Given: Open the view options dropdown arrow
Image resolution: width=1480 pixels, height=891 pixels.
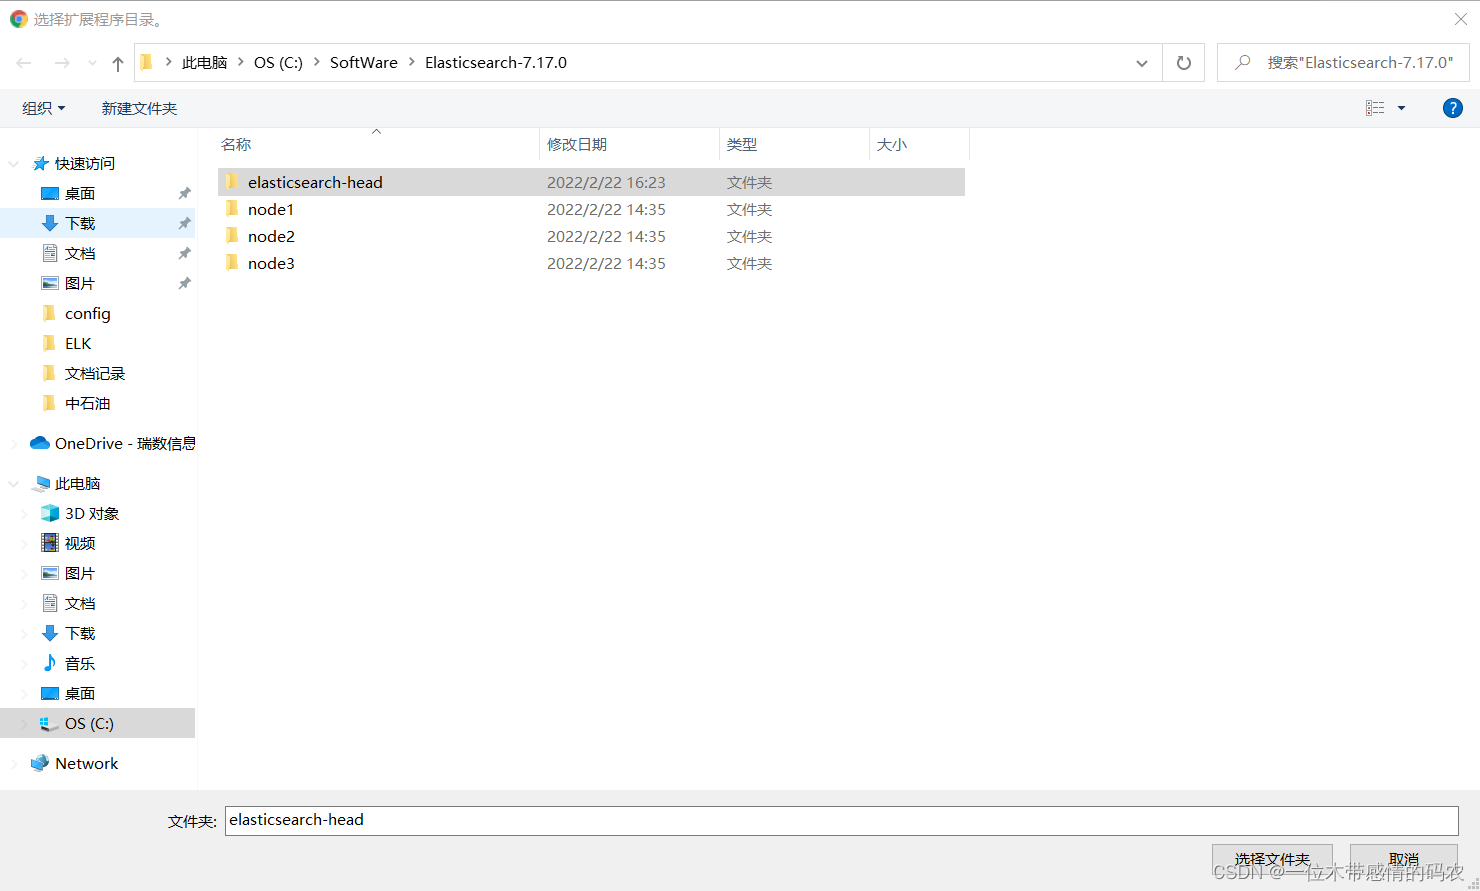Looking at the screenshot, I should pos(1401,108).
